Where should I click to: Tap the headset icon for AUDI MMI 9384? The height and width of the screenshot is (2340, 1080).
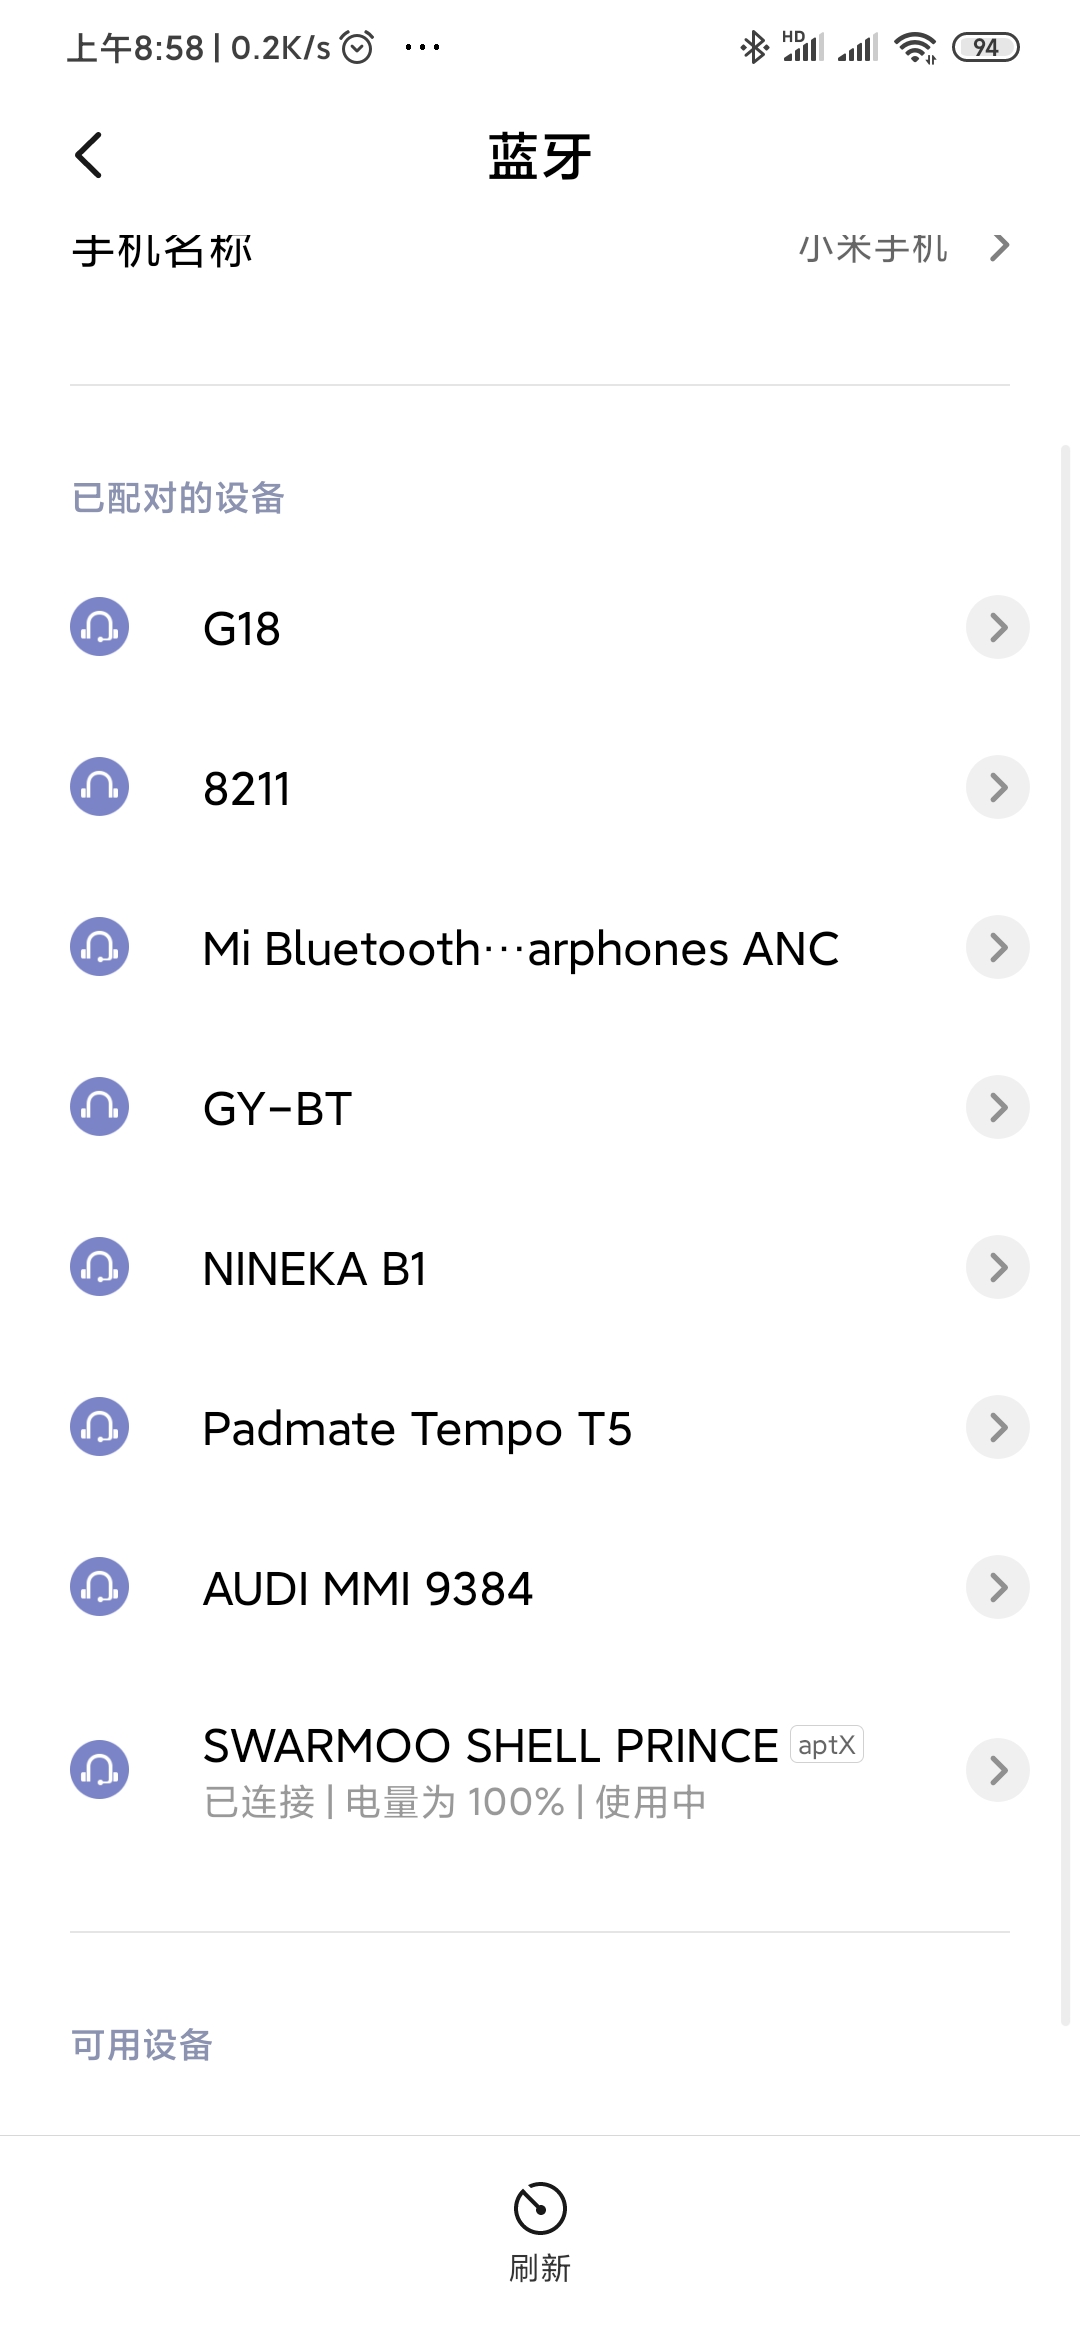(99, 1587)
